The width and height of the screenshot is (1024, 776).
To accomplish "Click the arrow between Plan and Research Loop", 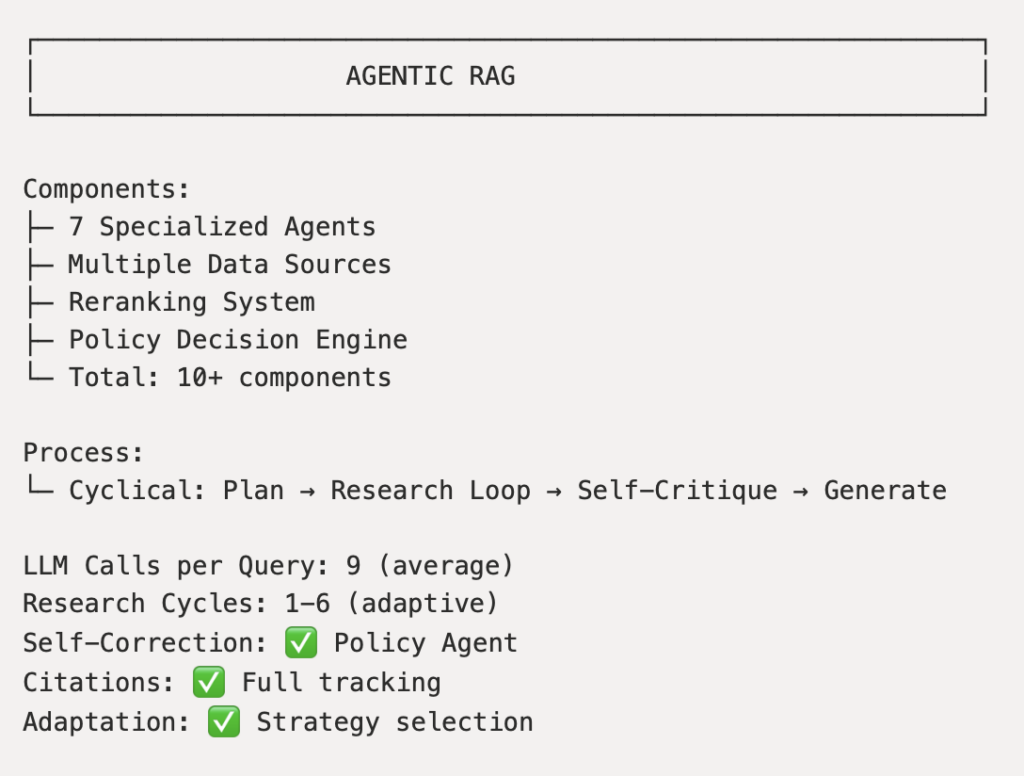I will click(x=307, y=491).
